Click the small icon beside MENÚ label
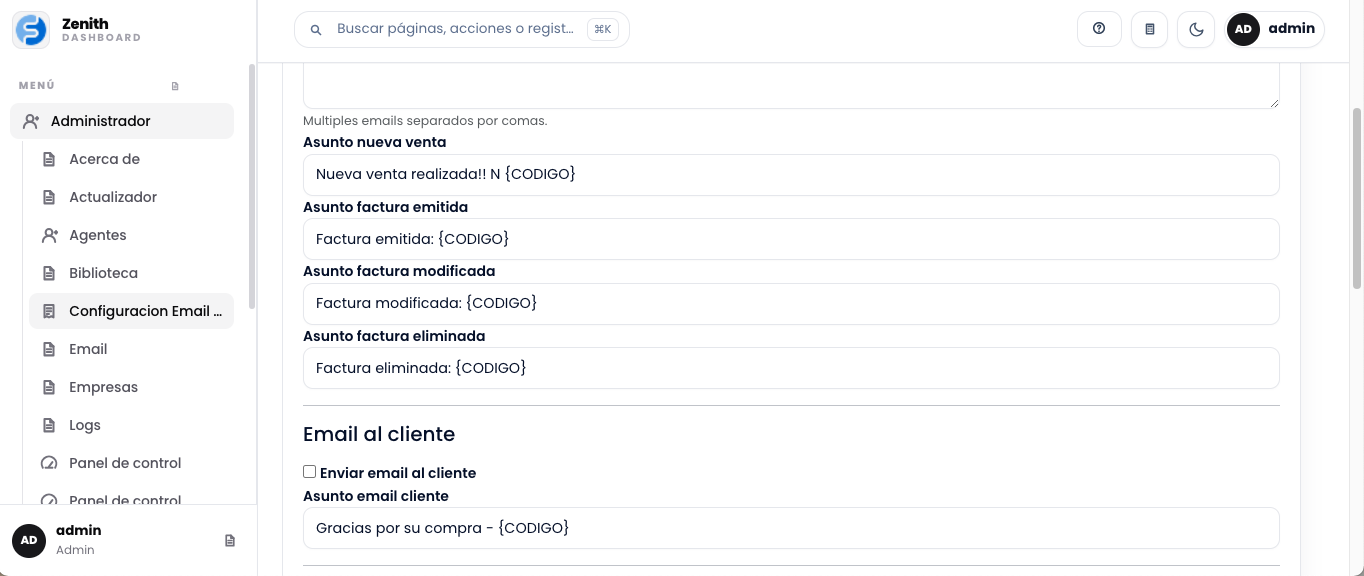The height and width of the screenshot is (576, 1364). point(175,86)
